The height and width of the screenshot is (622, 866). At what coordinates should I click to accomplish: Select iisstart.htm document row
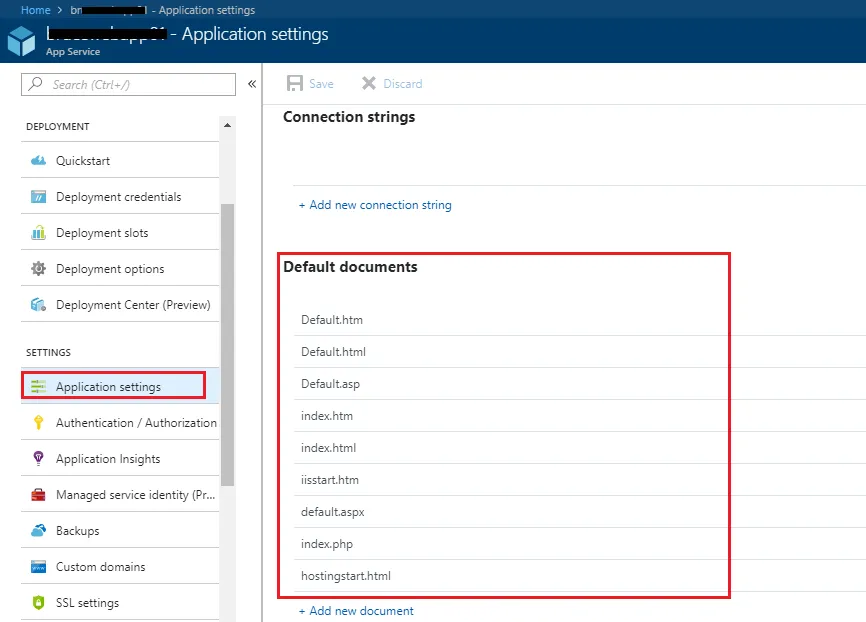(x=580, y=480)
